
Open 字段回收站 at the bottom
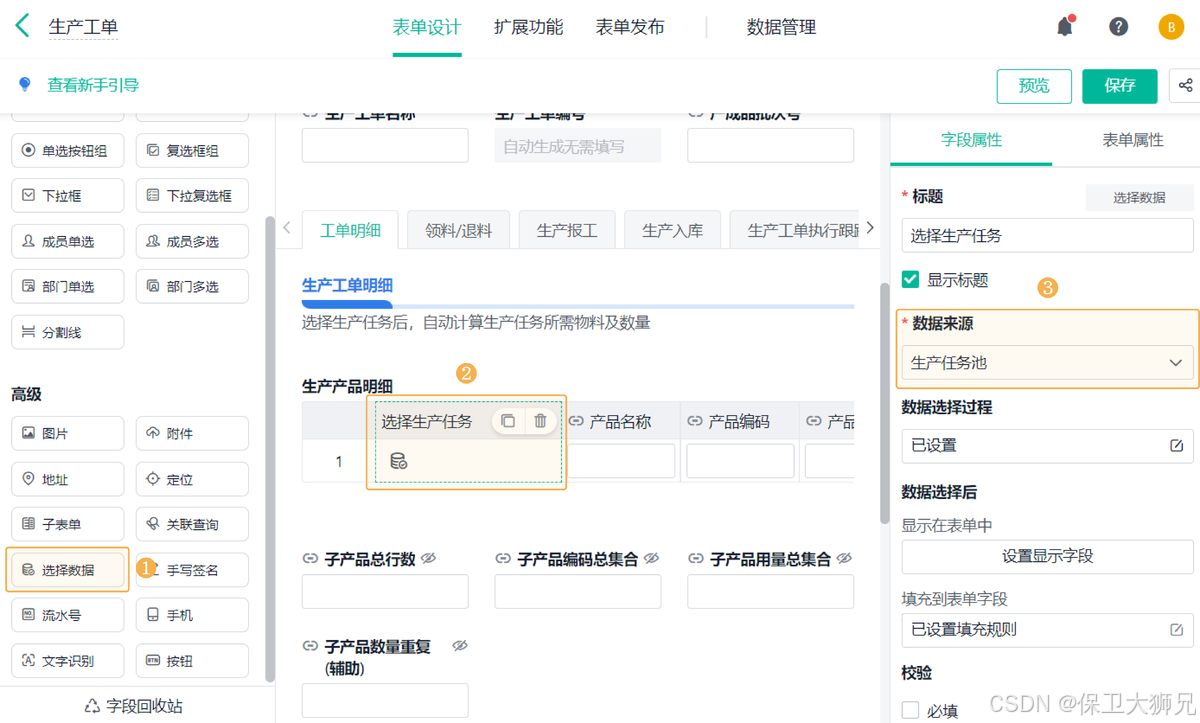tap(136, 705)
